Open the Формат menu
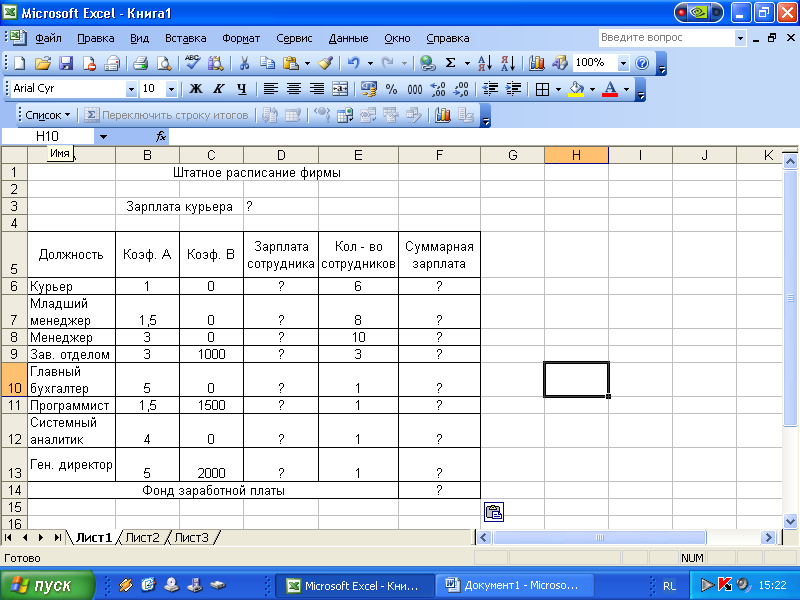The height and width of the screenshot is (600, 800). tap(241, 38)
